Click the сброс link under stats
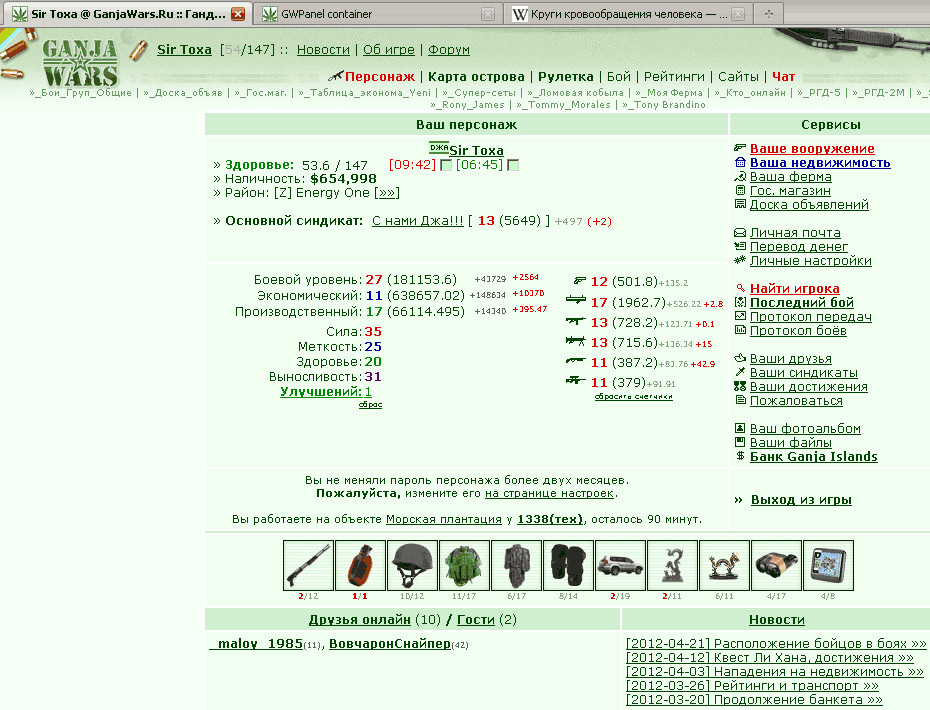The image size is (930, 710). (370, 405)
